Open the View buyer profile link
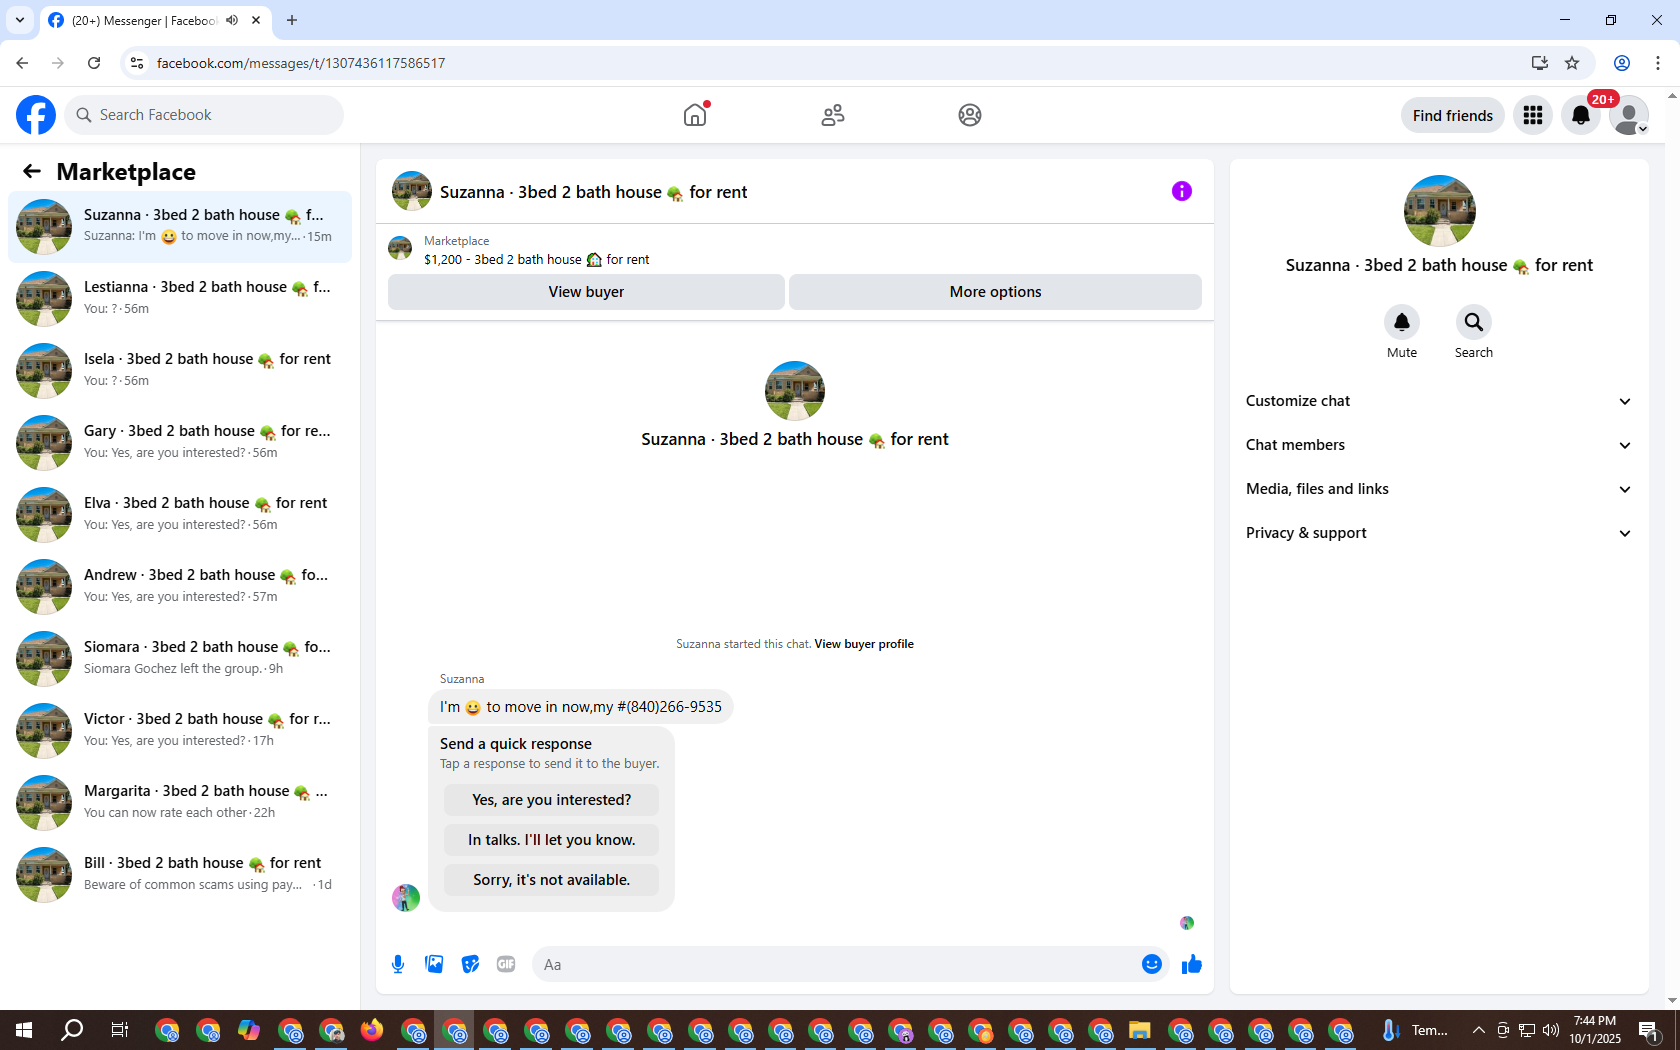The height and width of the screenshot is (1050, 1680). [x=864, y=644]
